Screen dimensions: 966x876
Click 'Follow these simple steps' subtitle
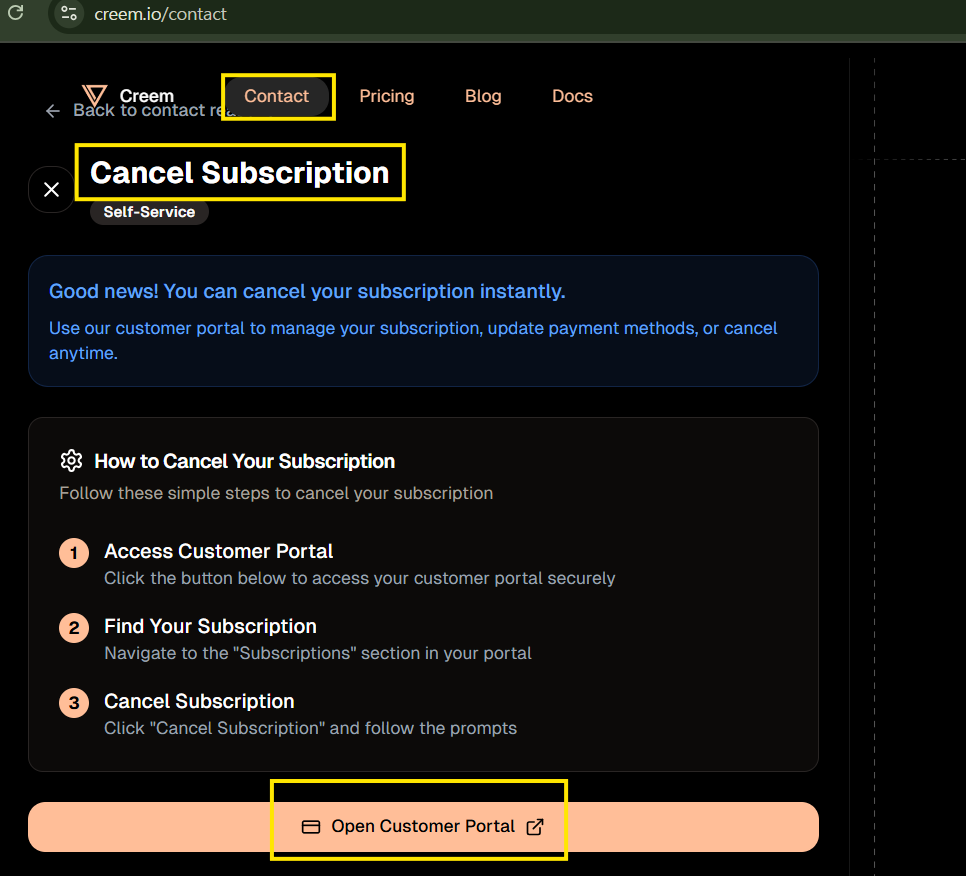(x=276, y=493)
